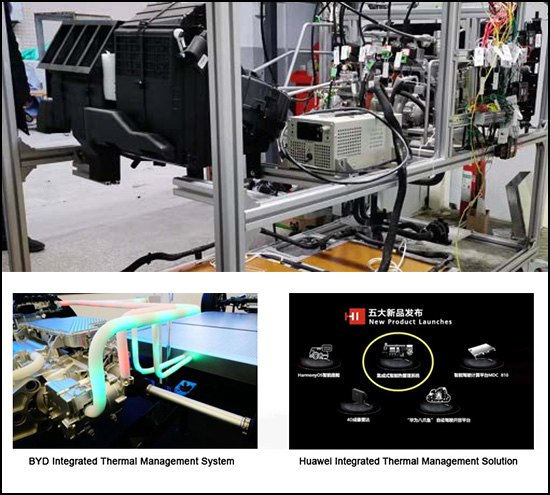The height and width of the screenshot is (495, 550).
Task: Click the label containing 'MDC 810'
Action: tap(481, 375)
